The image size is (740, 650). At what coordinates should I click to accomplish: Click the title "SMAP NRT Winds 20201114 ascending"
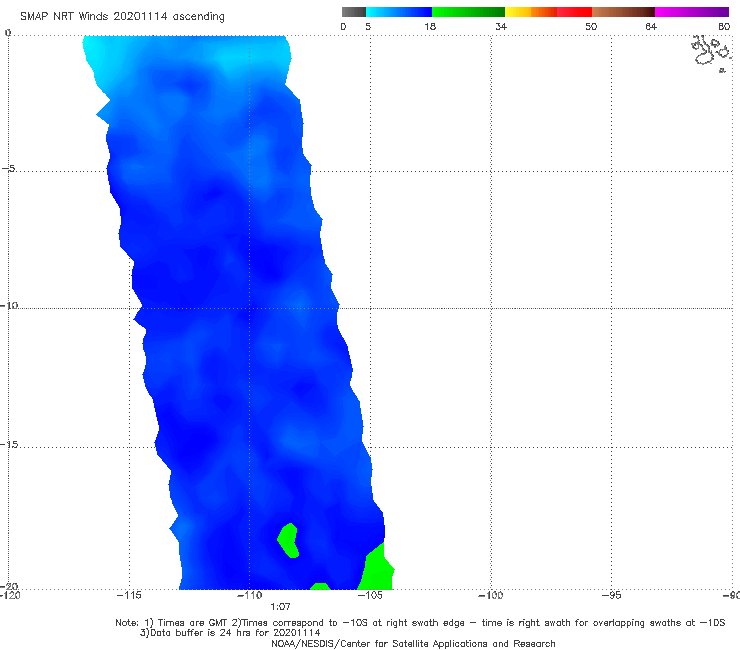[122, 16]
